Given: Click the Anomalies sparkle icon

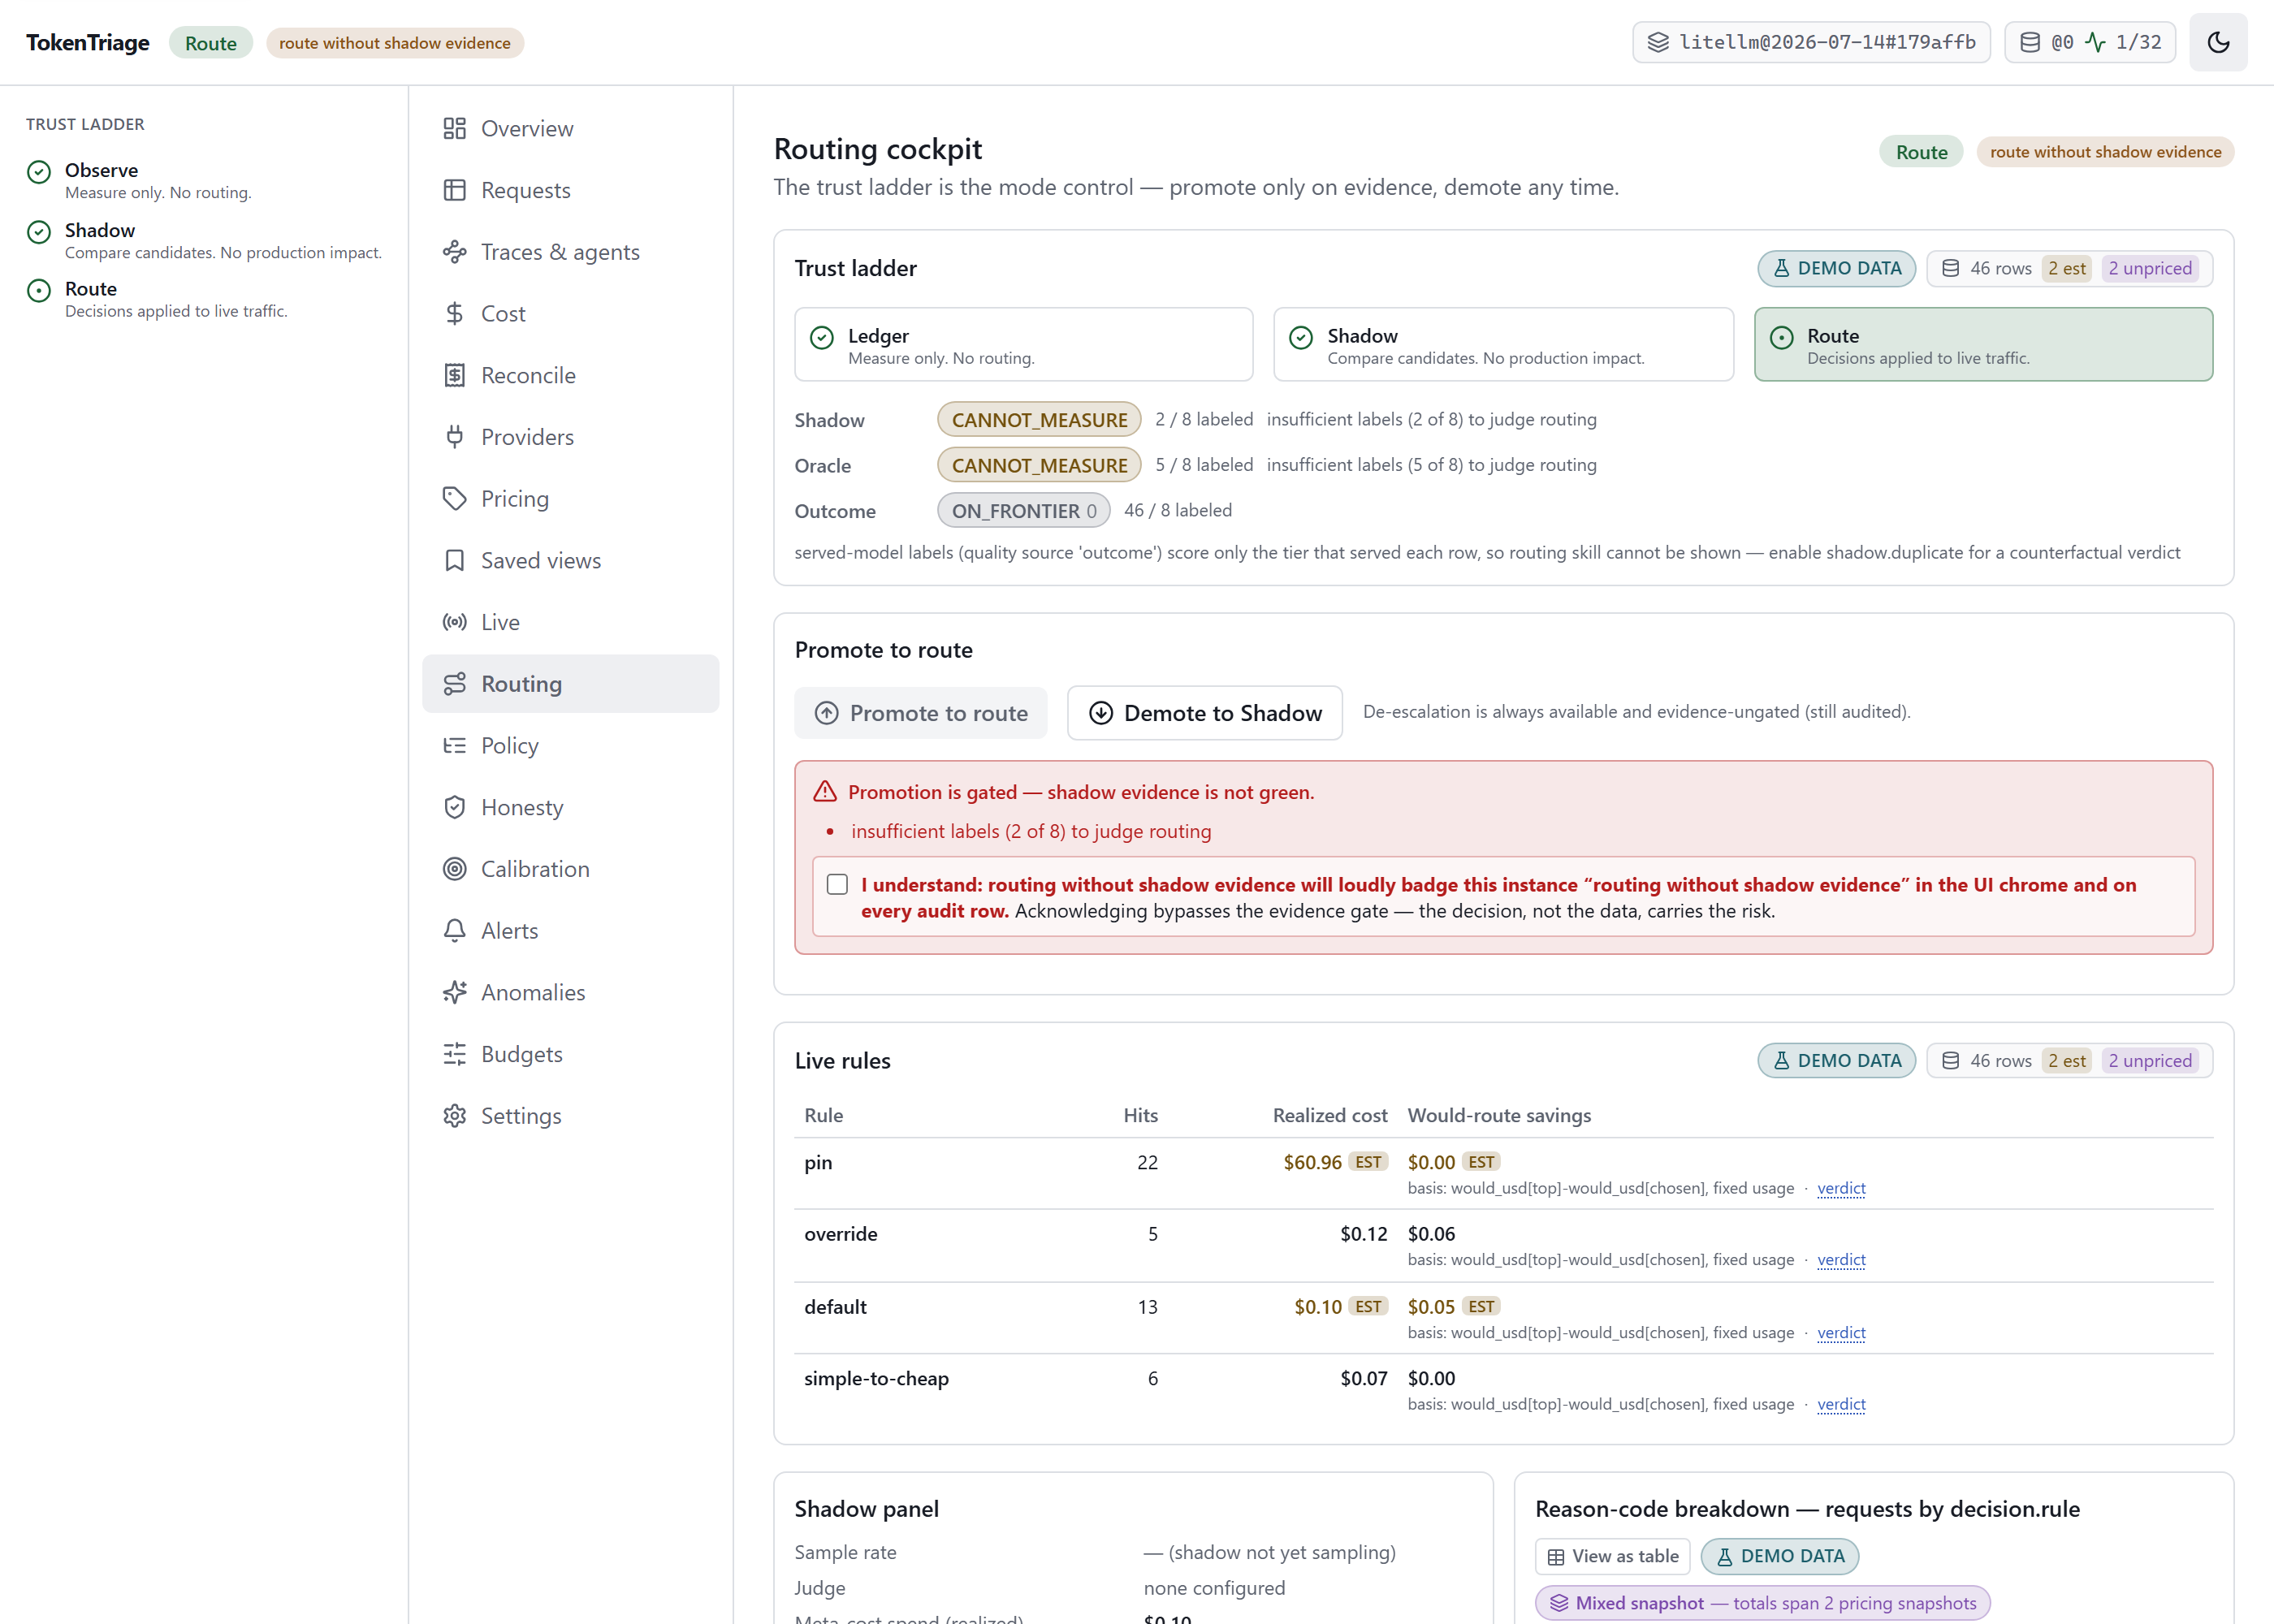Looking at the screenshot, I should coord(454,992).
